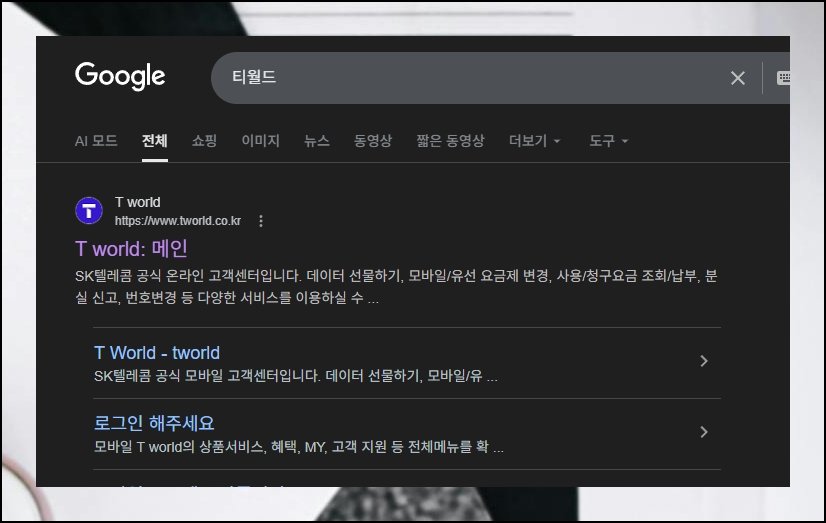Select the 전체 tab

154,141
